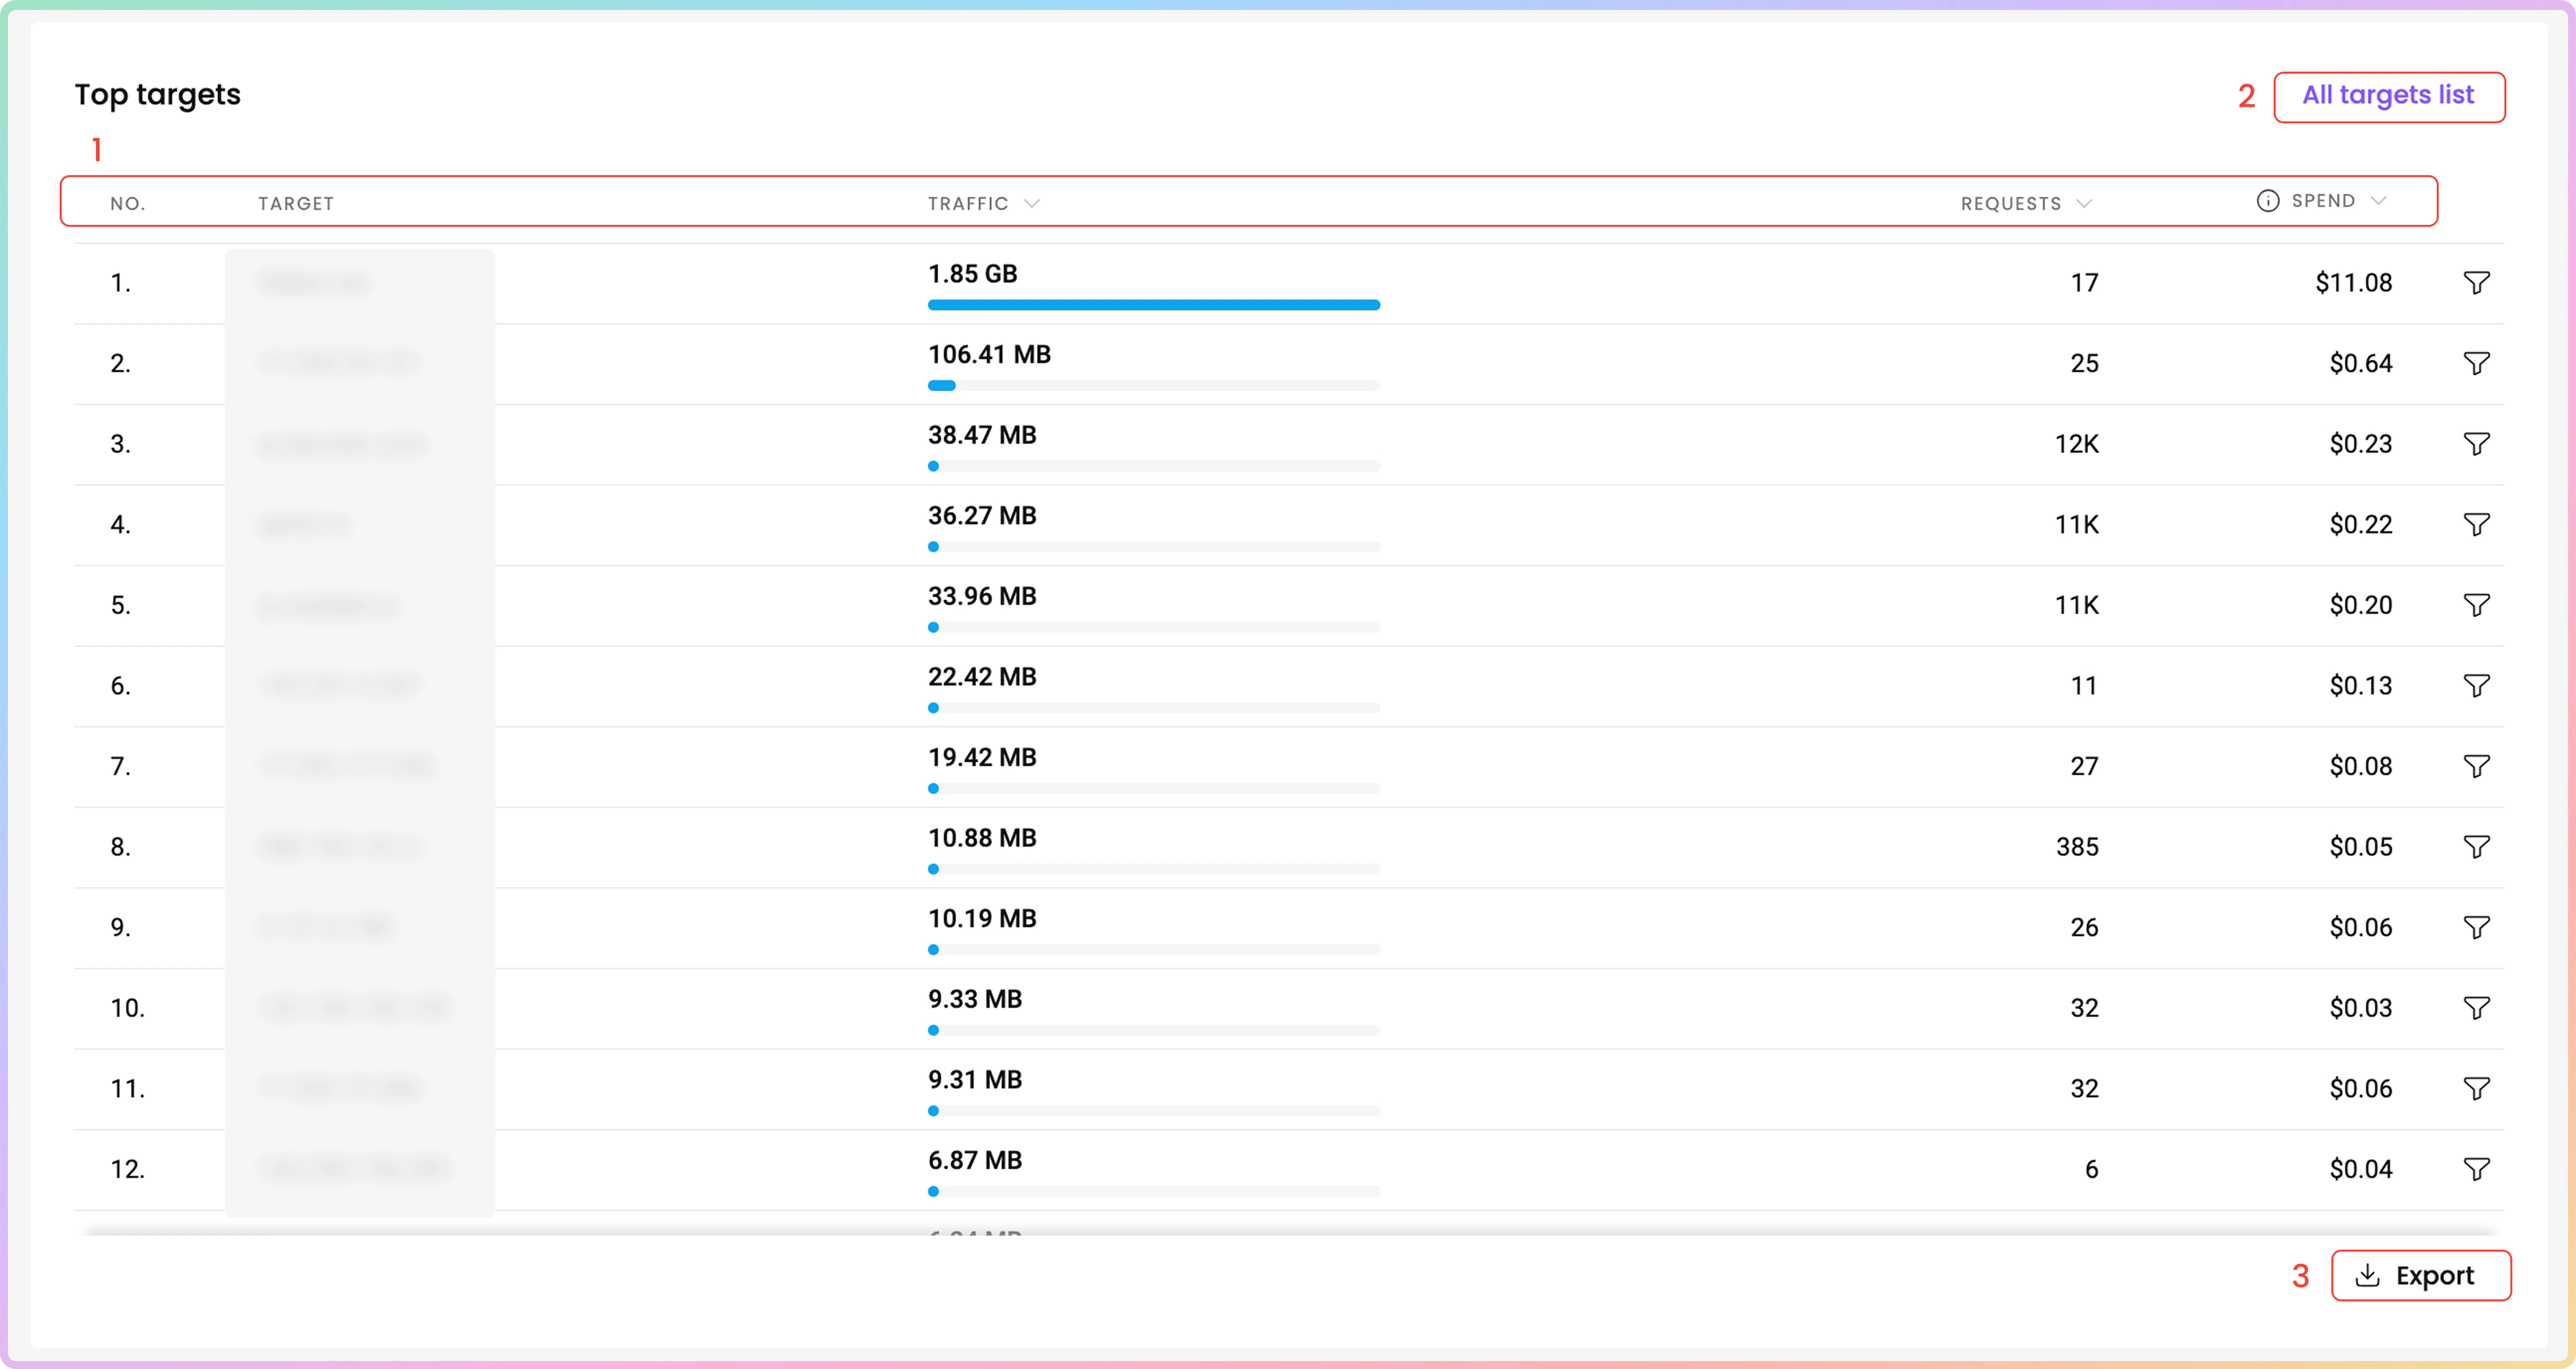Click filter icon for the $11.08 row
2576x1369 pixels.
[x=2476, y=283]
